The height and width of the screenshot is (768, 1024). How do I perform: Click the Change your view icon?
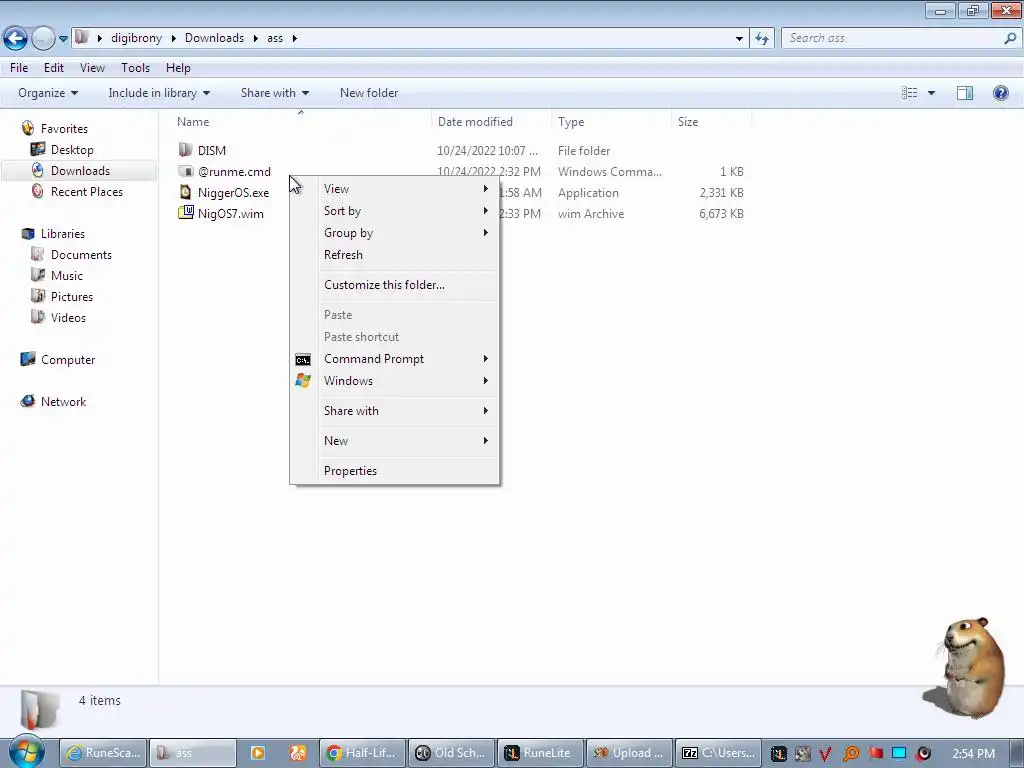(910, 93)
